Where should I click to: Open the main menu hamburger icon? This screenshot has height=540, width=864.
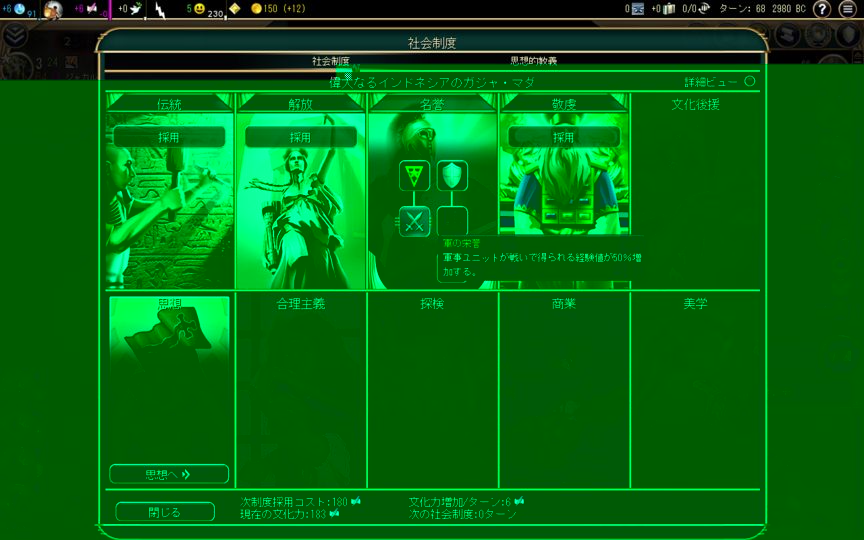[x=847, y=9]
